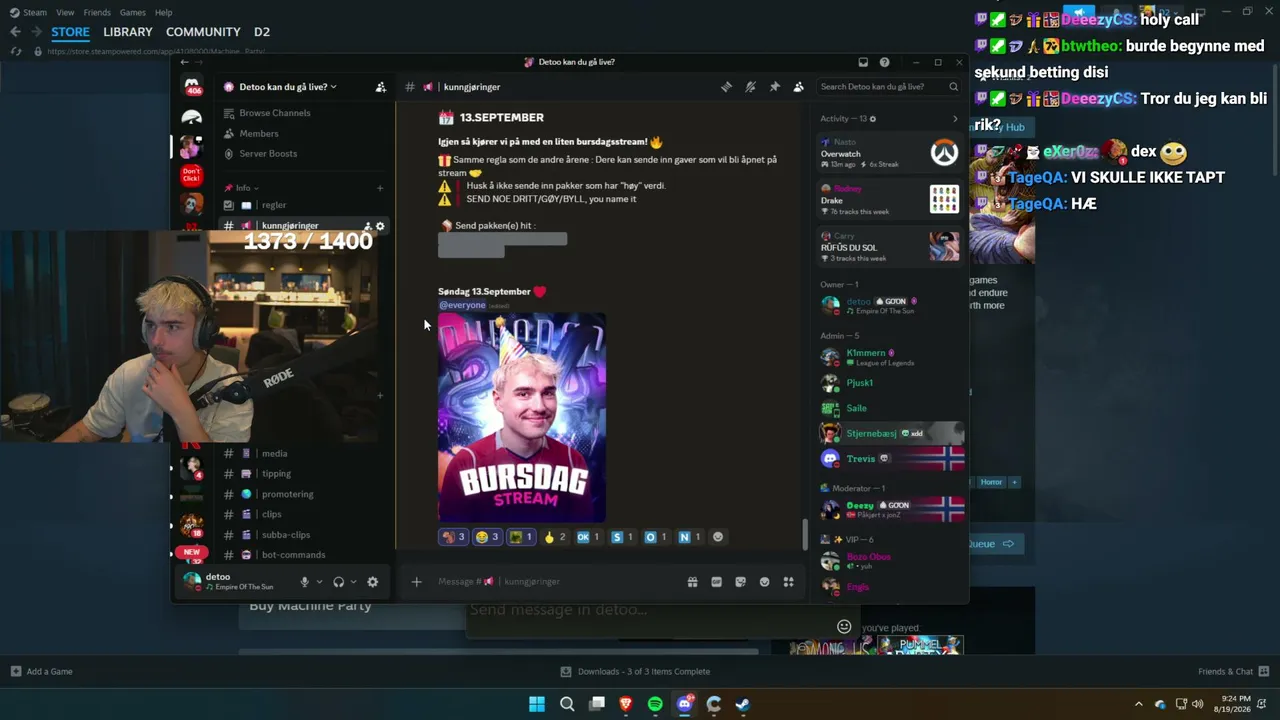
Task: Open the promotering channel
Action: [287, 494]
